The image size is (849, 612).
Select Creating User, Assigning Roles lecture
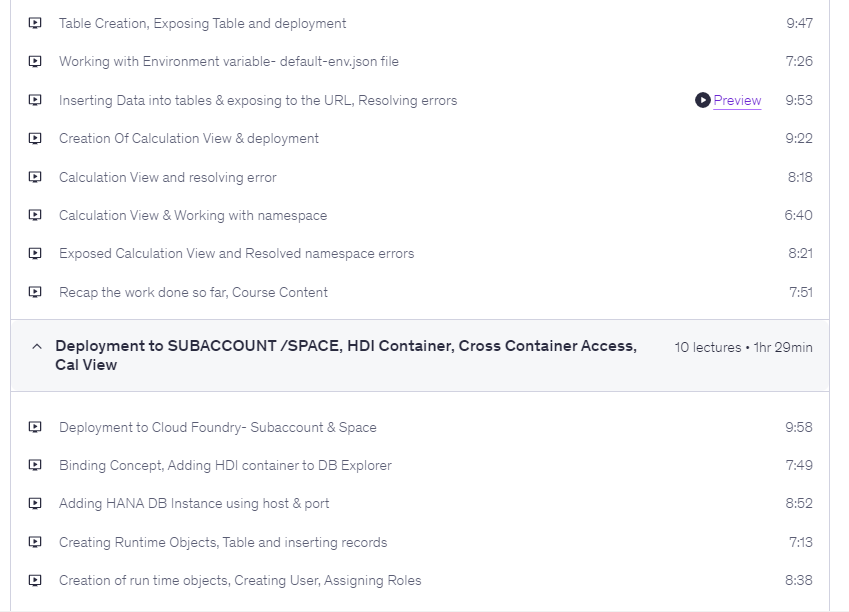tap(240, 580)
